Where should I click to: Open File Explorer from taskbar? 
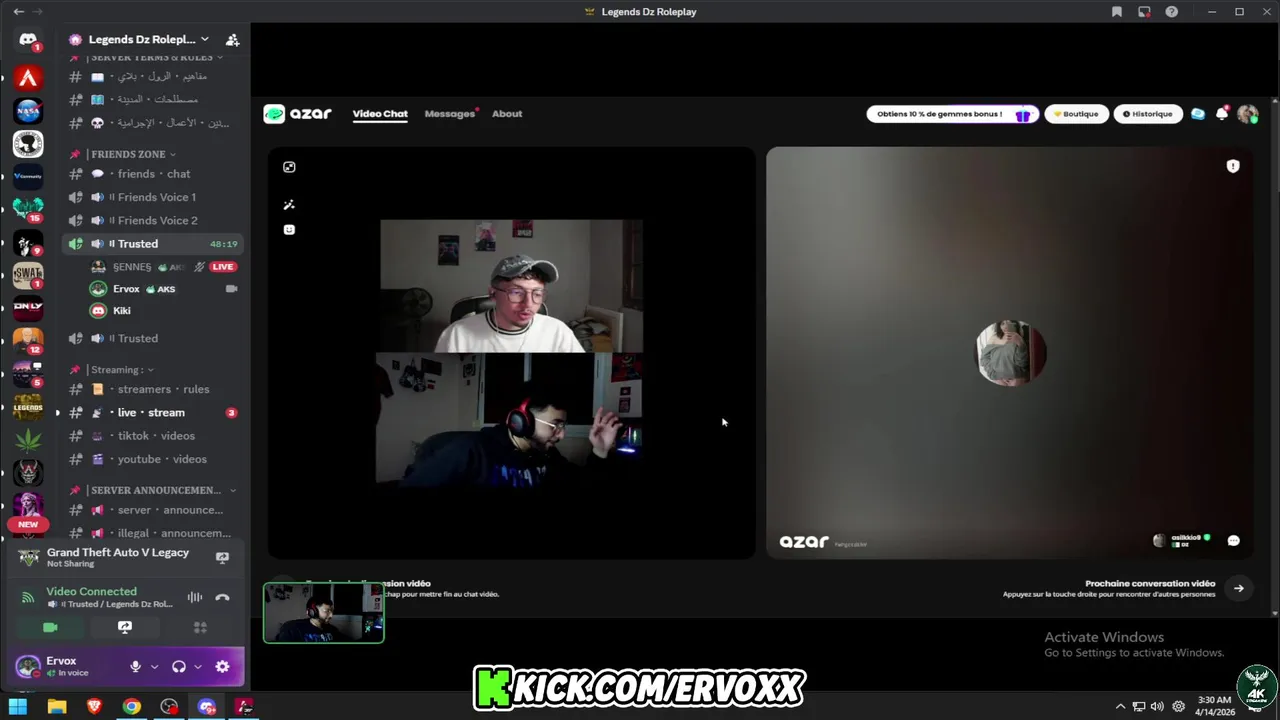point(57,707)
